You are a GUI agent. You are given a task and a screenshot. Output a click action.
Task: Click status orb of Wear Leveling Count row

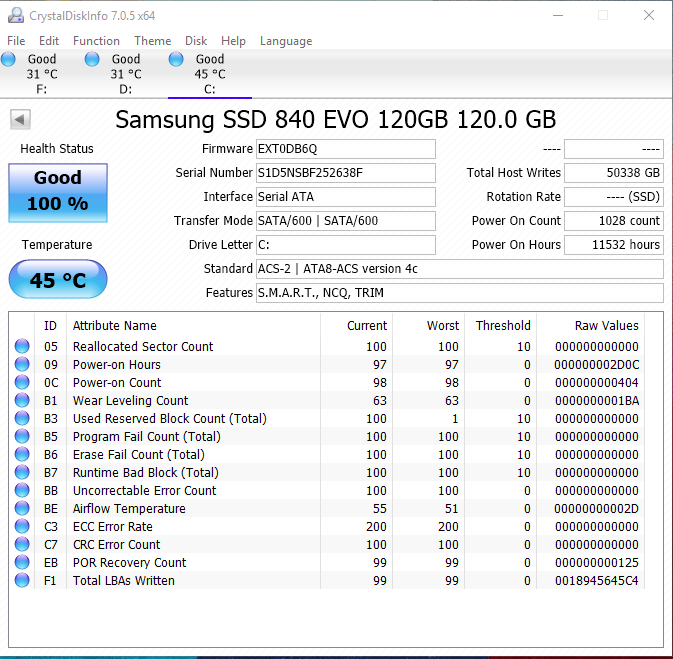(x=22, y=400)
